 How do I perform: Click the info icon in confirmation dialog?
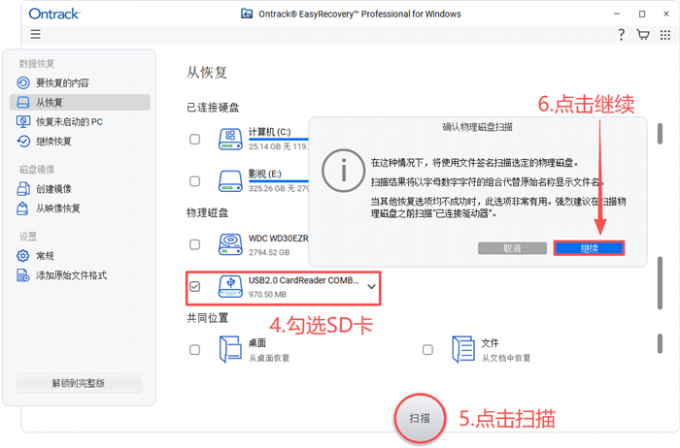point(343,170)
